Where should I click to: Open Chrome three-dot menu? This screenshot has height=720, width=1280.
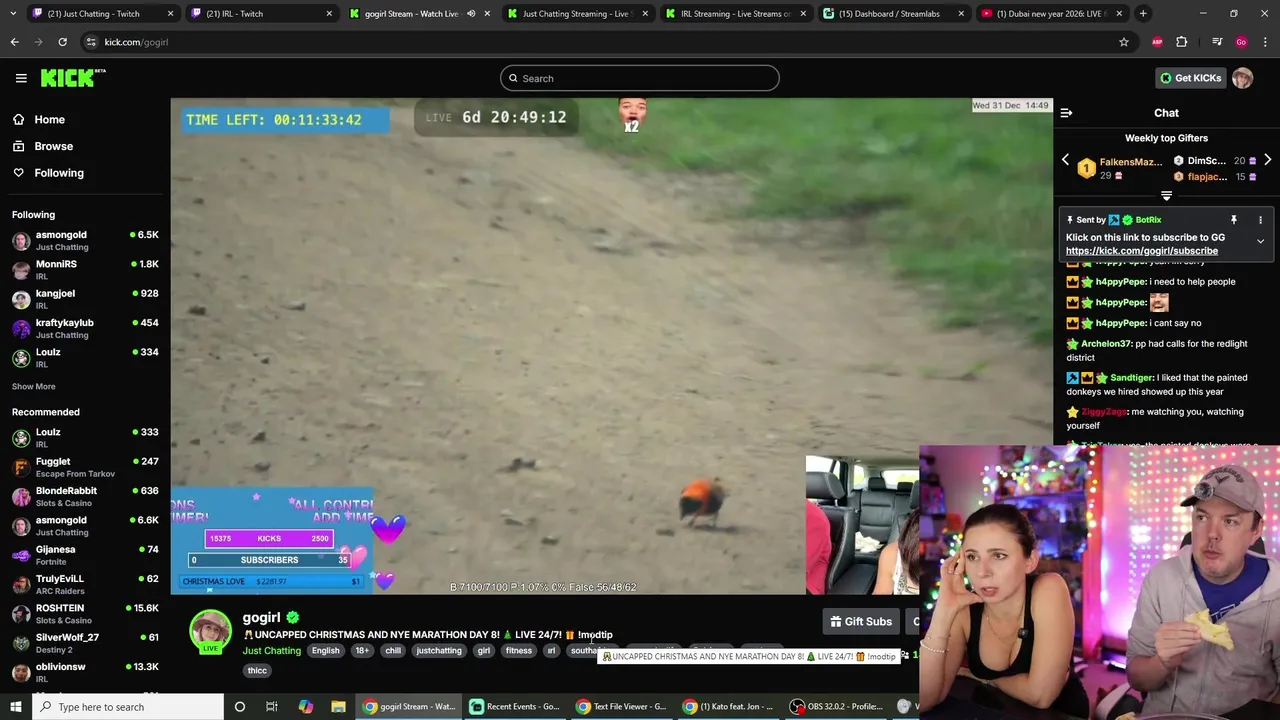click(1266, 42)
